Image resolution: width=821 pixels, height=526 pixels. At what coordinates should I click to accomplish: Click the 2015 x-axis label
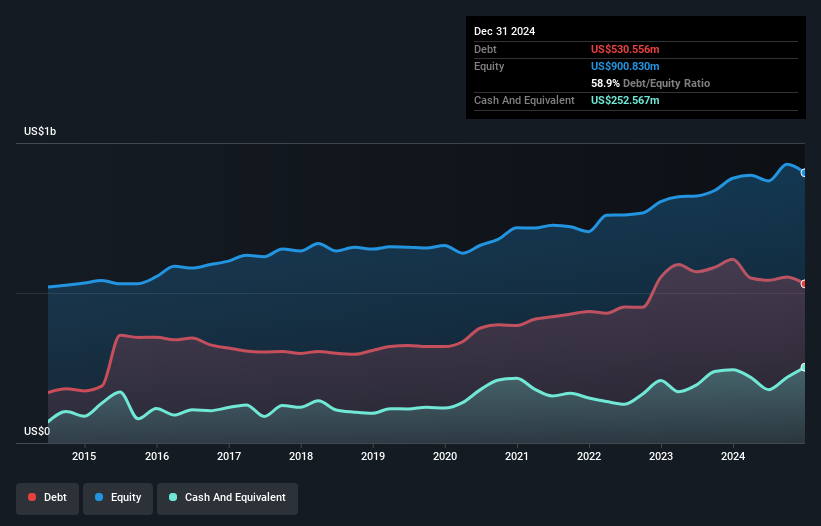[84, 456]
